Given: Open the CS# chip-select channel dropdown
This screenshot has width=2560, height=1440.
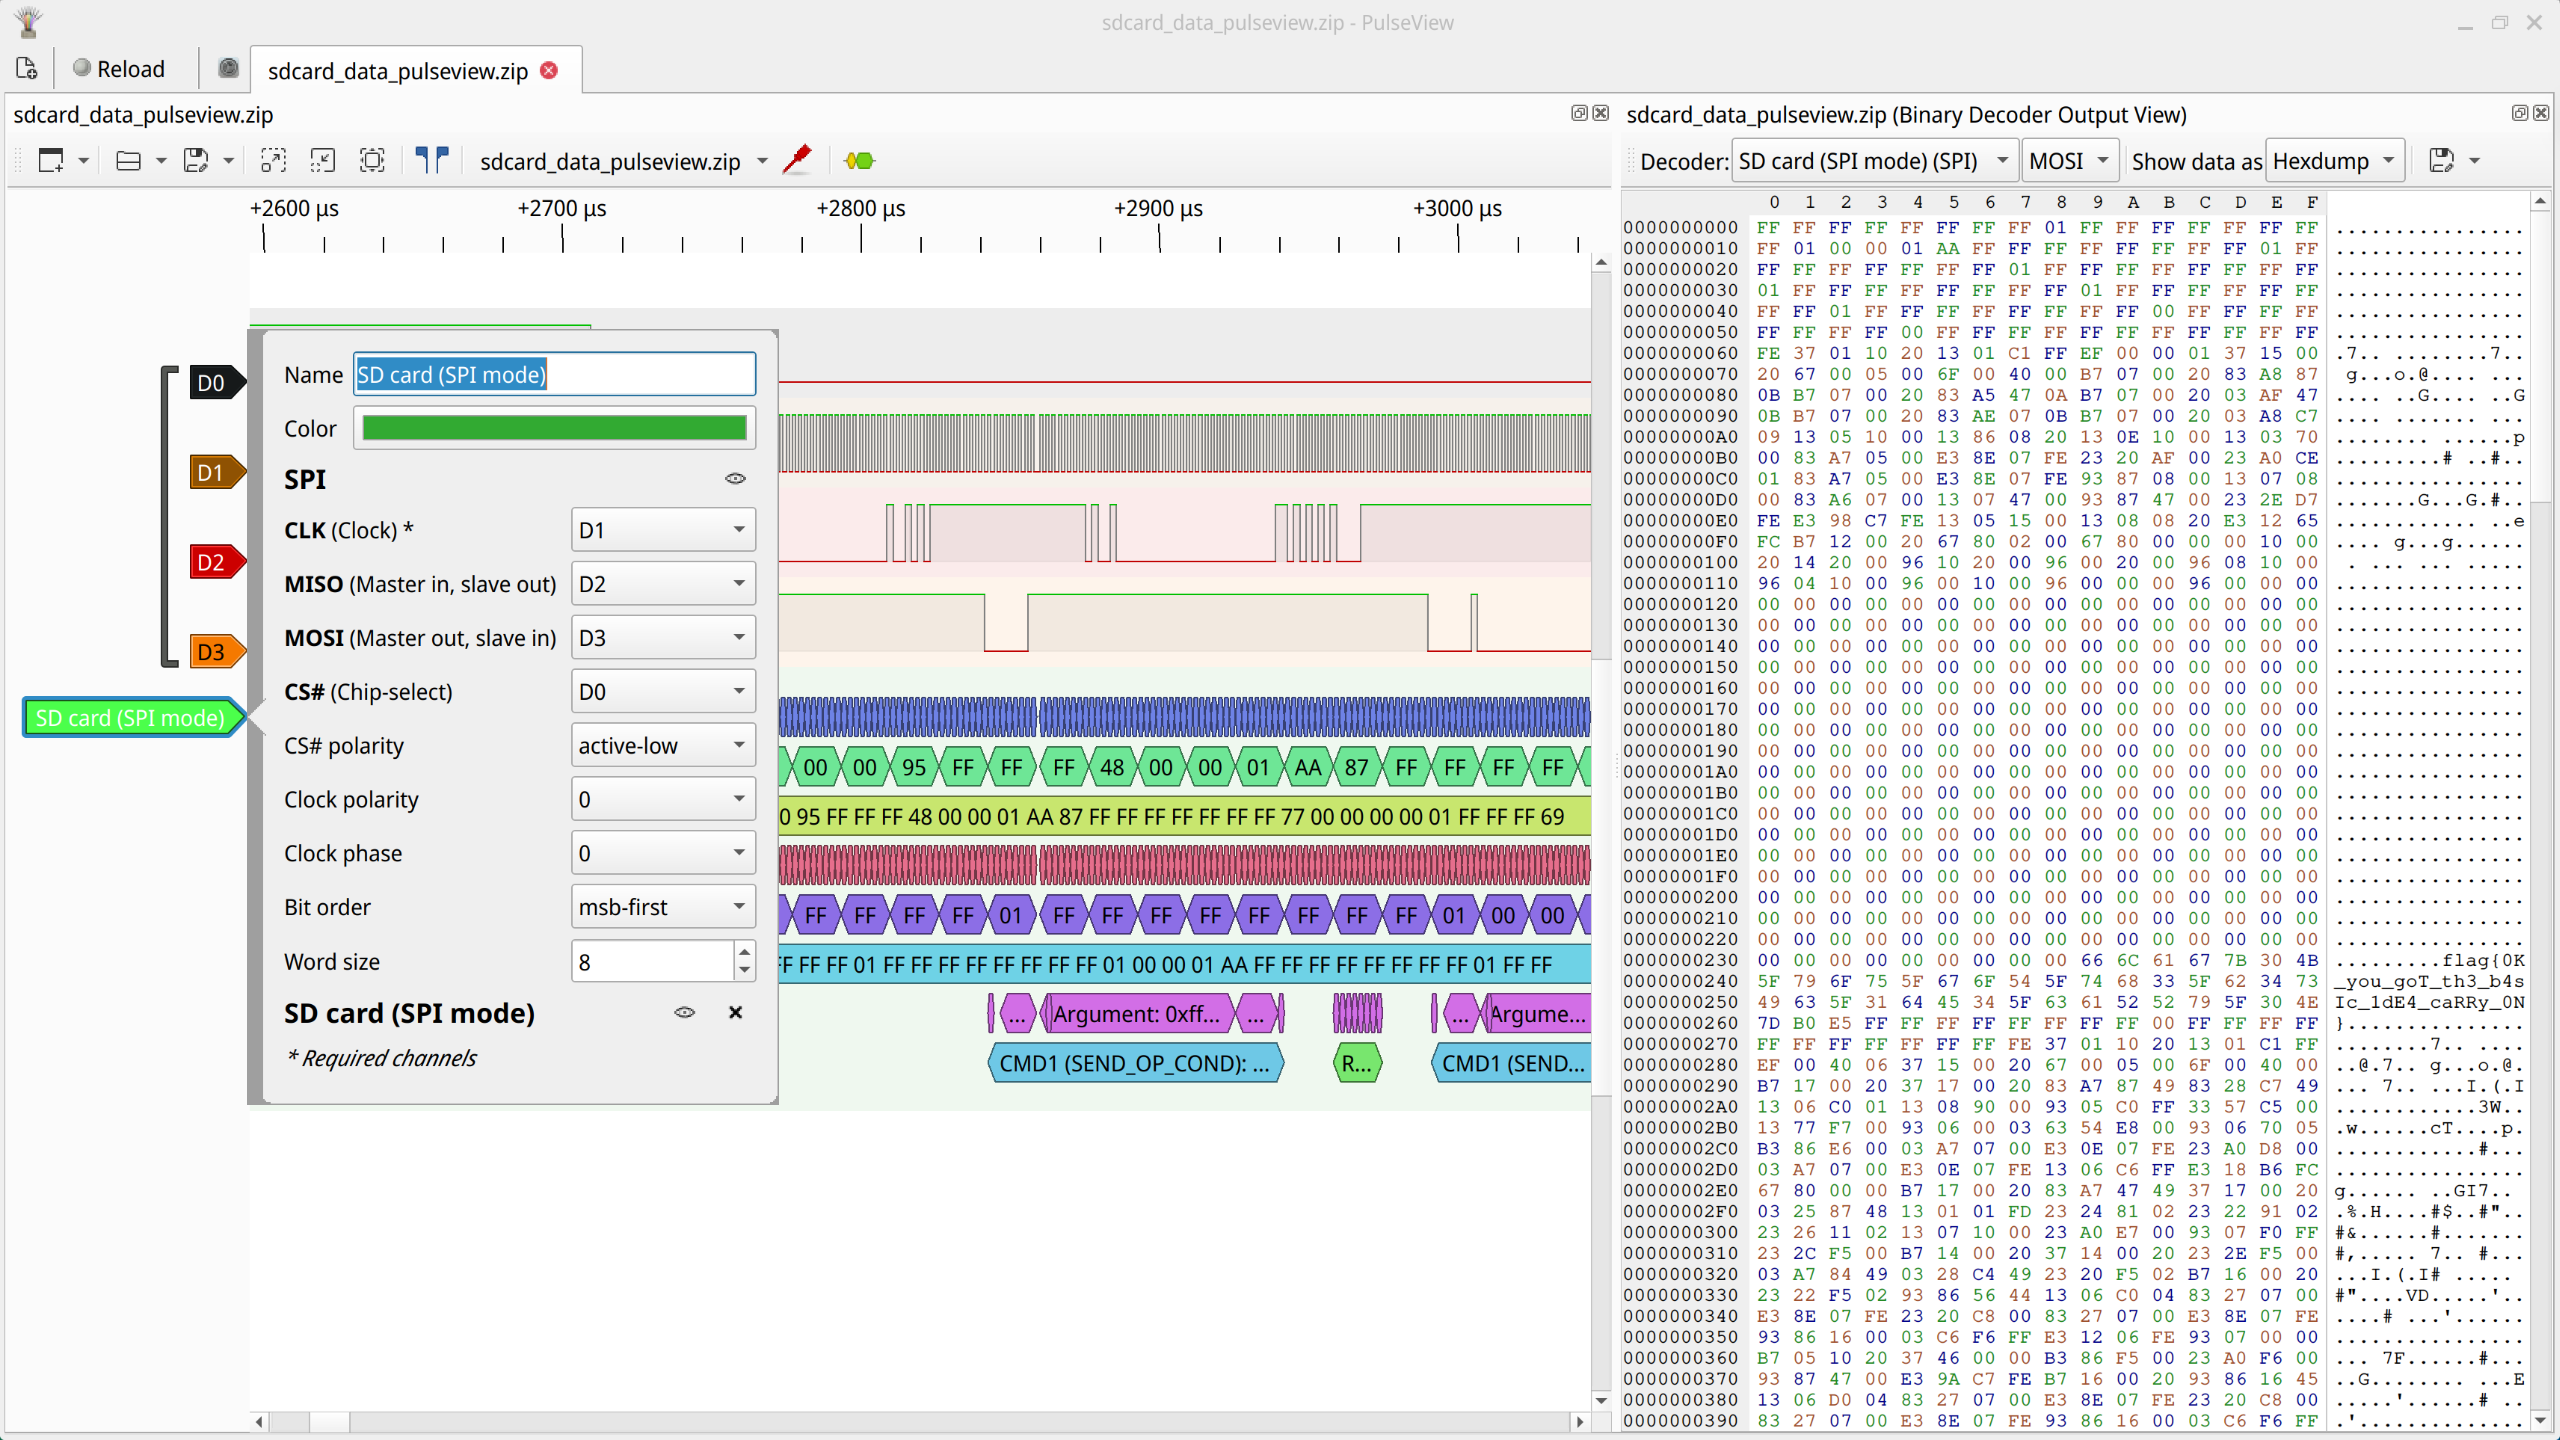Looking at the screenshot, I should (663, 692).
